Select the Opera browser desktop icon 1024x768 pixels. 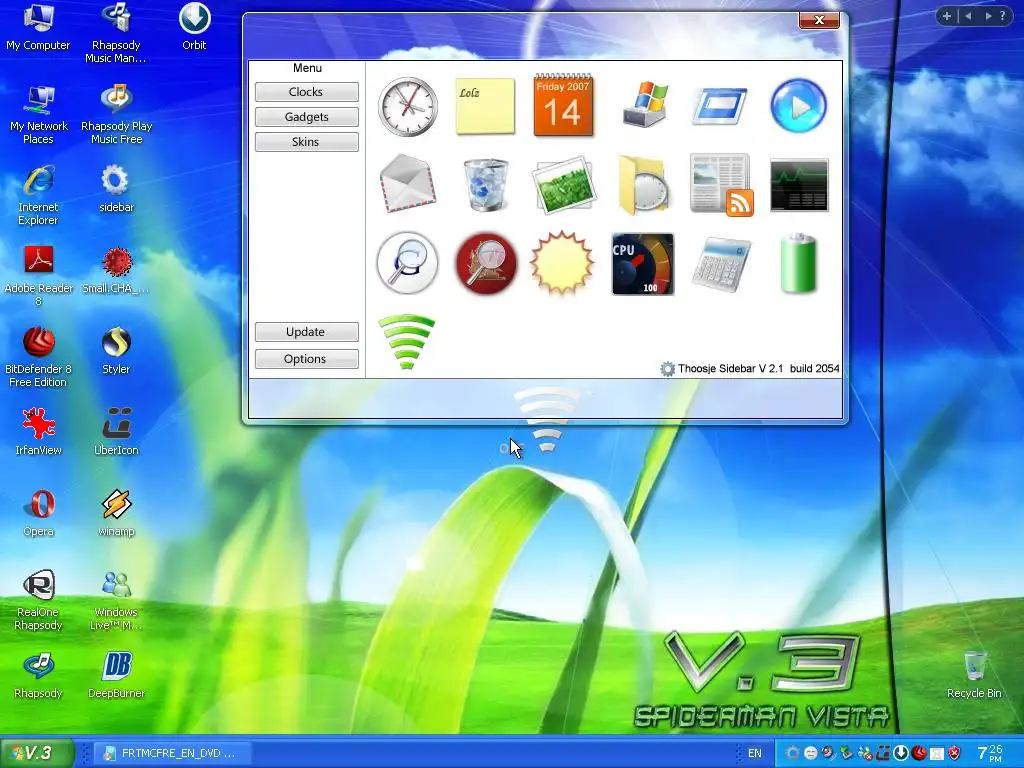click(x=39, y=513)
